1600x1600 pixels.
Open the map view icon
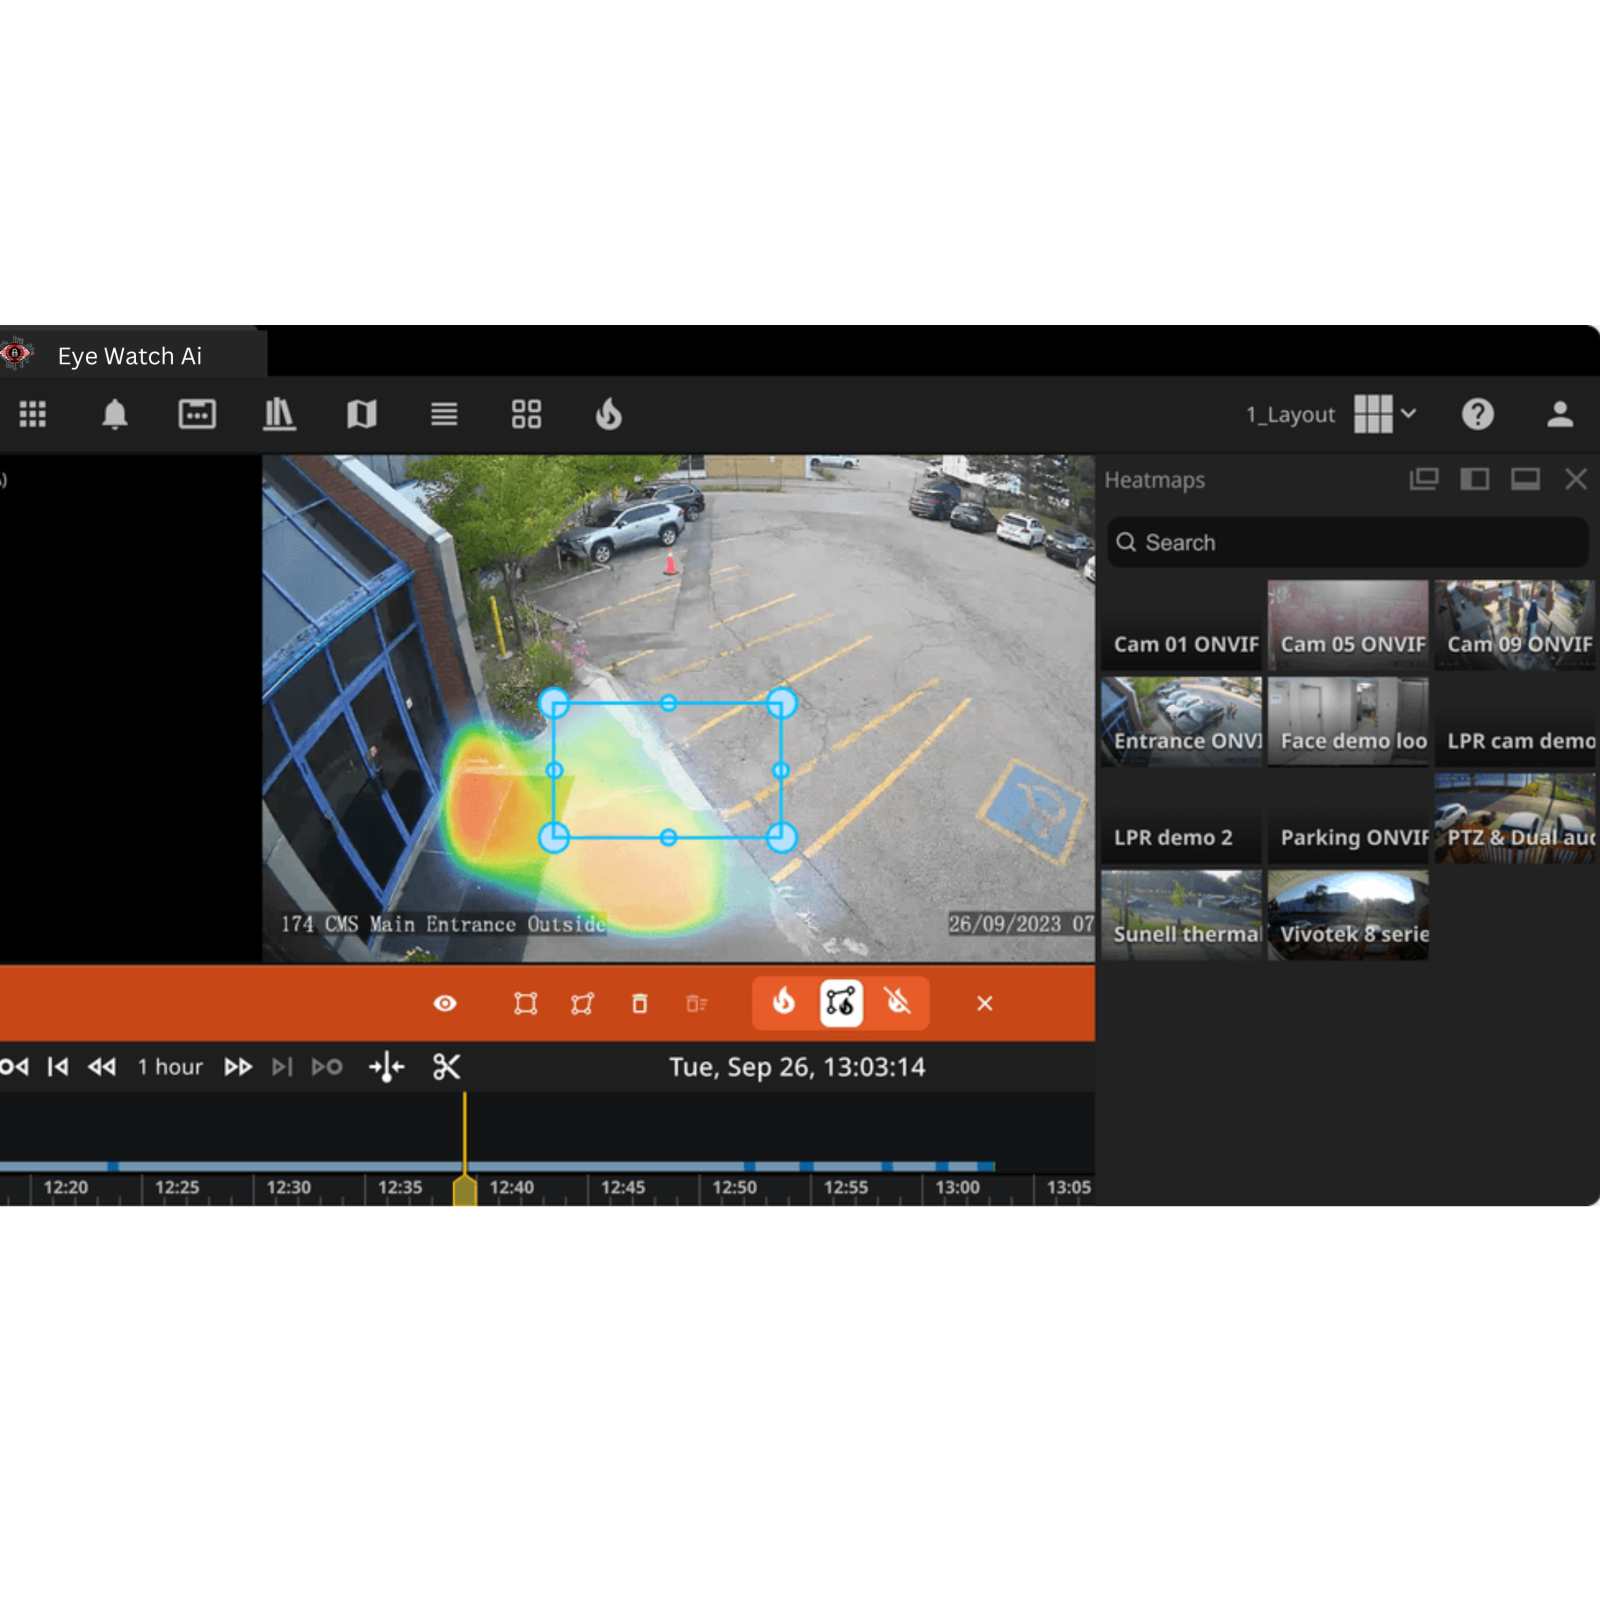click(x=362, y=414)
